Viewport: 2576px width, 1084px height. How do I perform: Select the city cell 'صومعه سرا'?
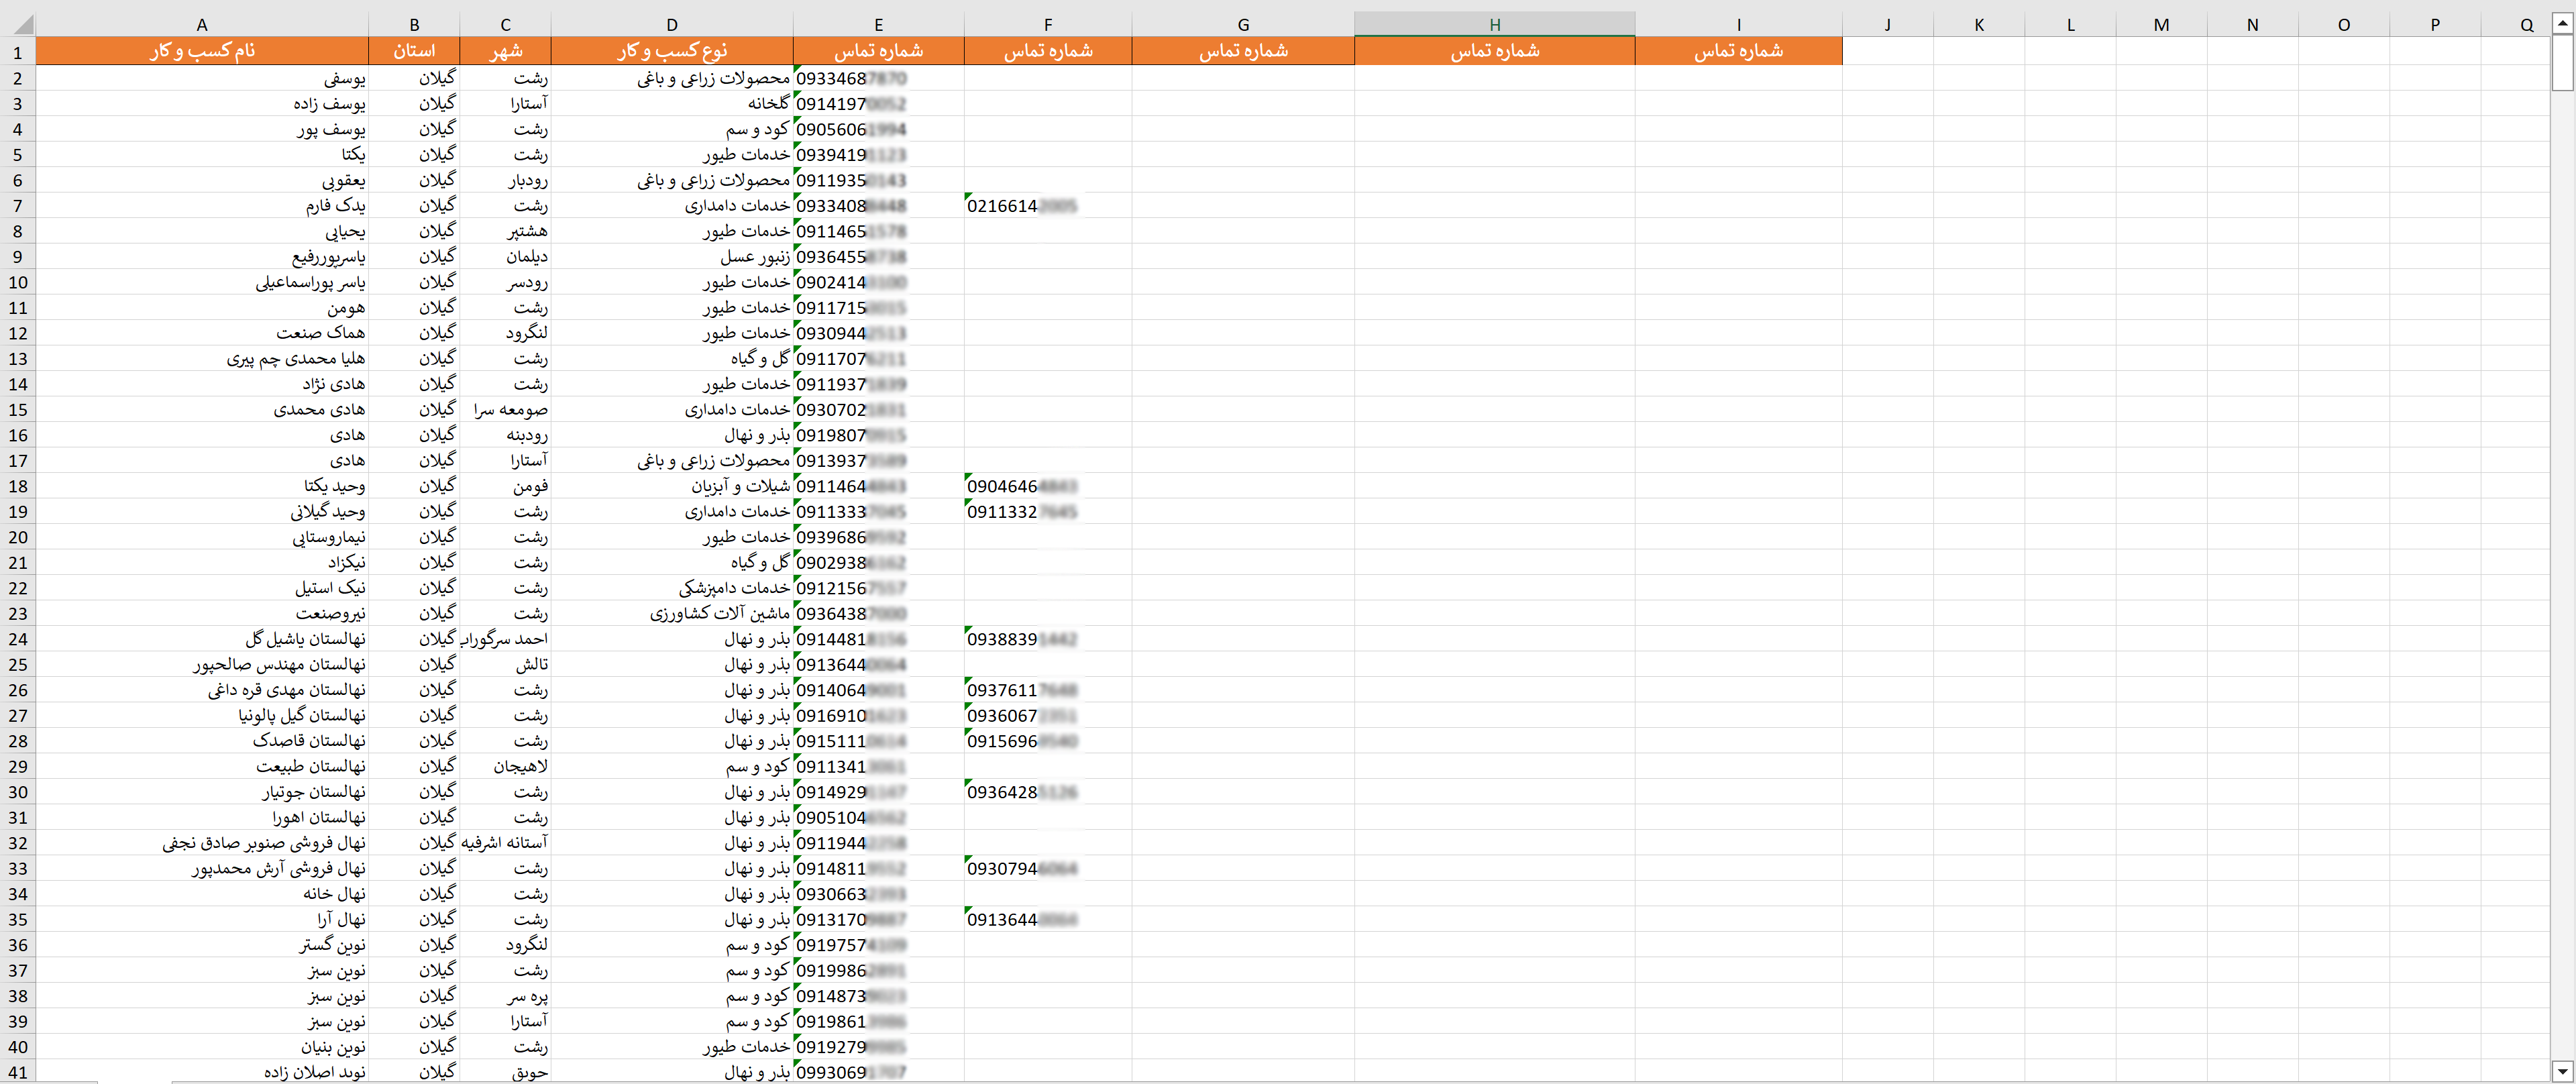505,409
